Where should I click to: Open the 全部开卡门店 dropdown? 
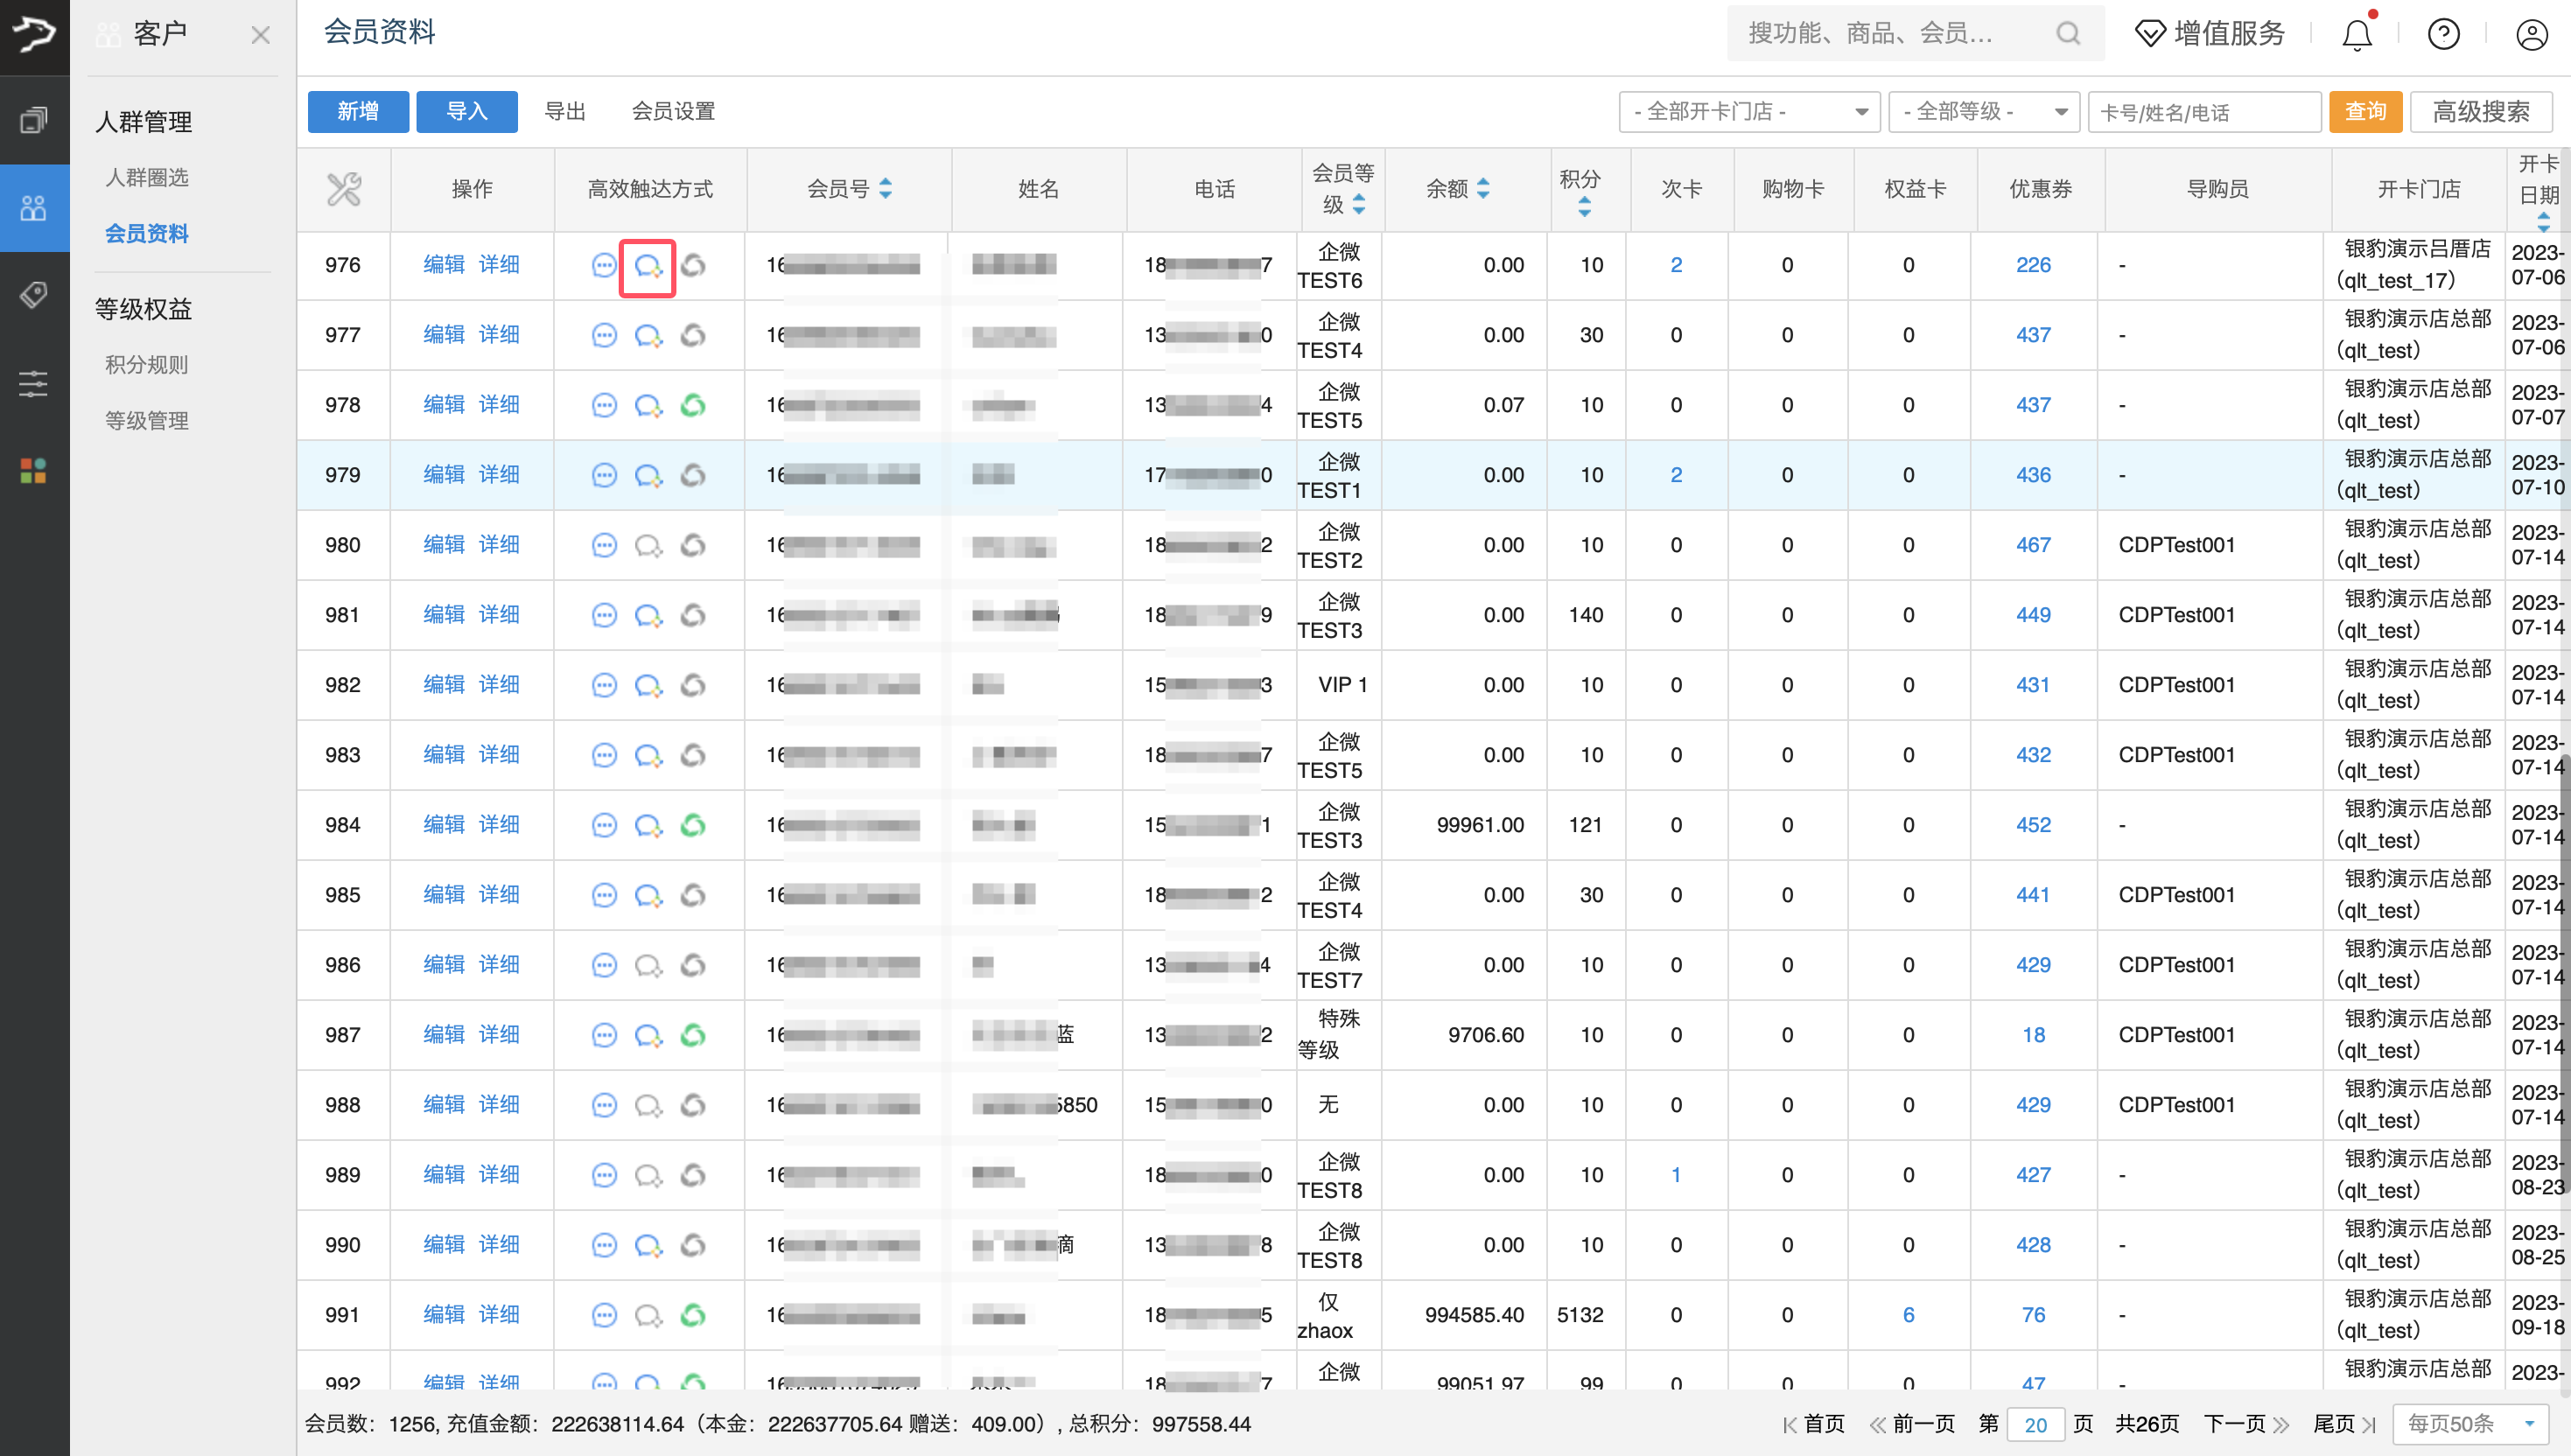tap(1749, 111)
